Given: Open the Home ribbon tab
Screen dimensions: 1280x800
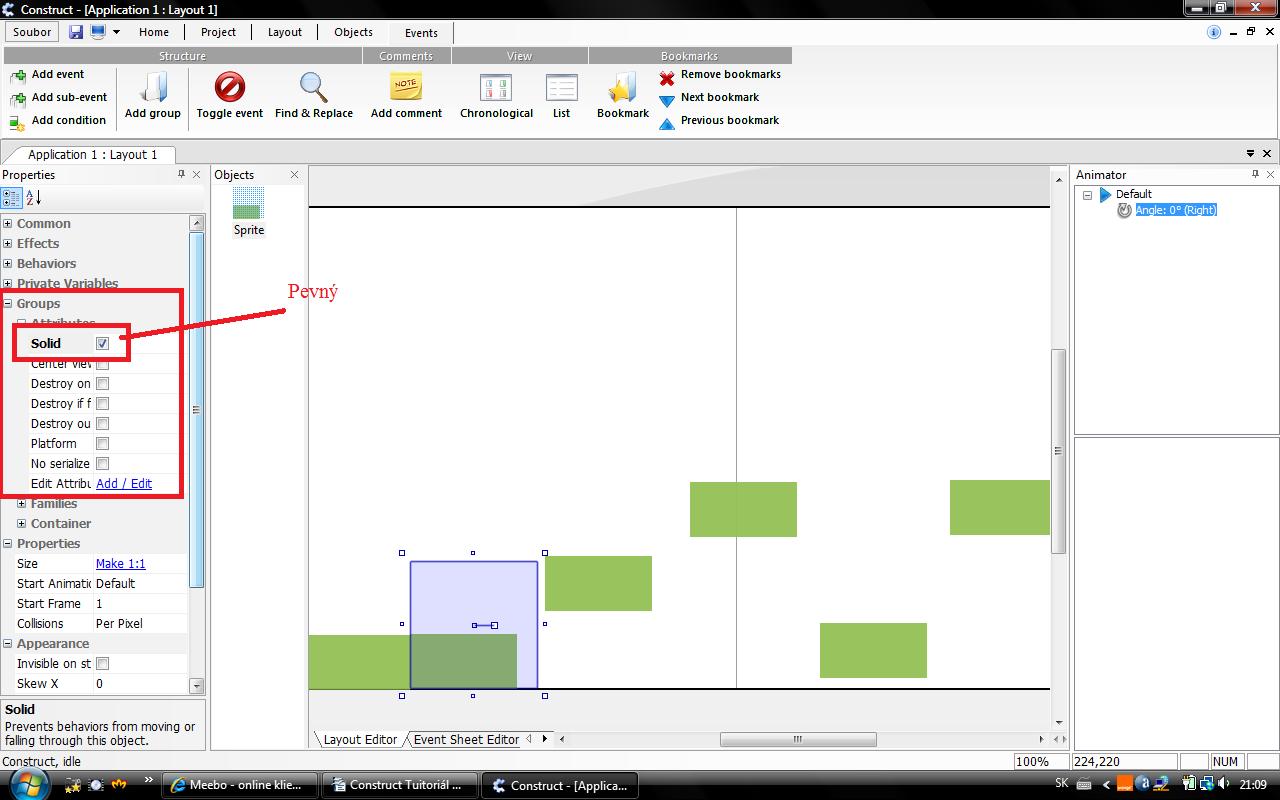Looking at the screenshot, I should point(154,32).
